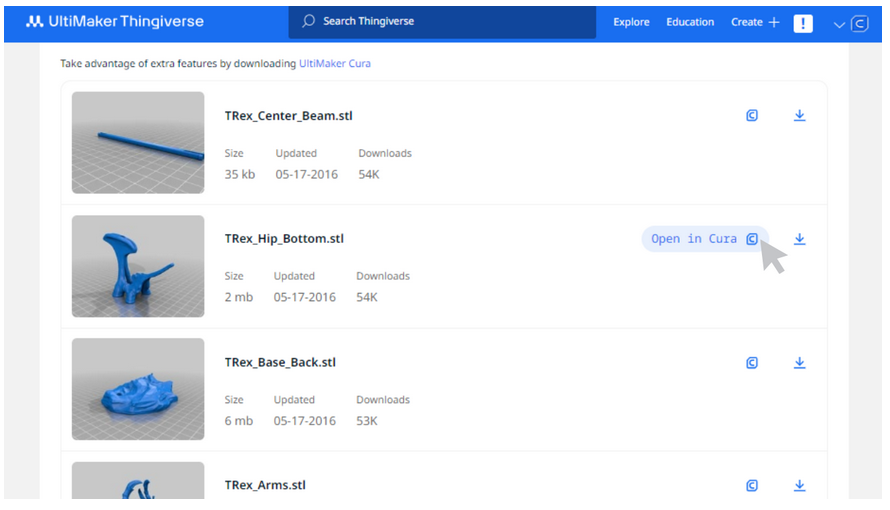Click the 53K downloads value
This screenshot has width=890, height=510.
367,421
